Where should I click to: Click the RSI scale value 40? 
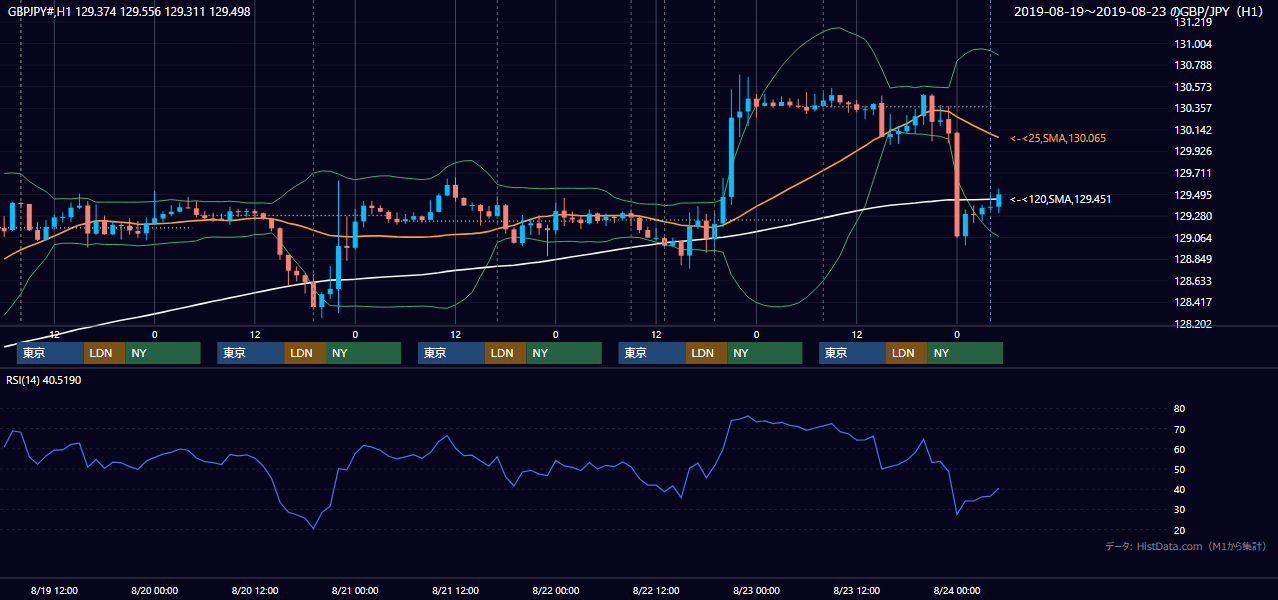click(1179, 489)
